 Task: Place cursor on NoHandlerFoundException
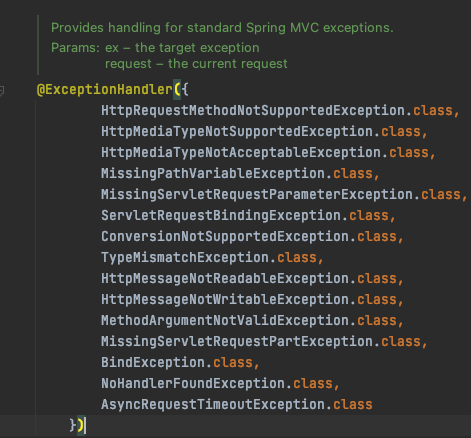point(193,383)
